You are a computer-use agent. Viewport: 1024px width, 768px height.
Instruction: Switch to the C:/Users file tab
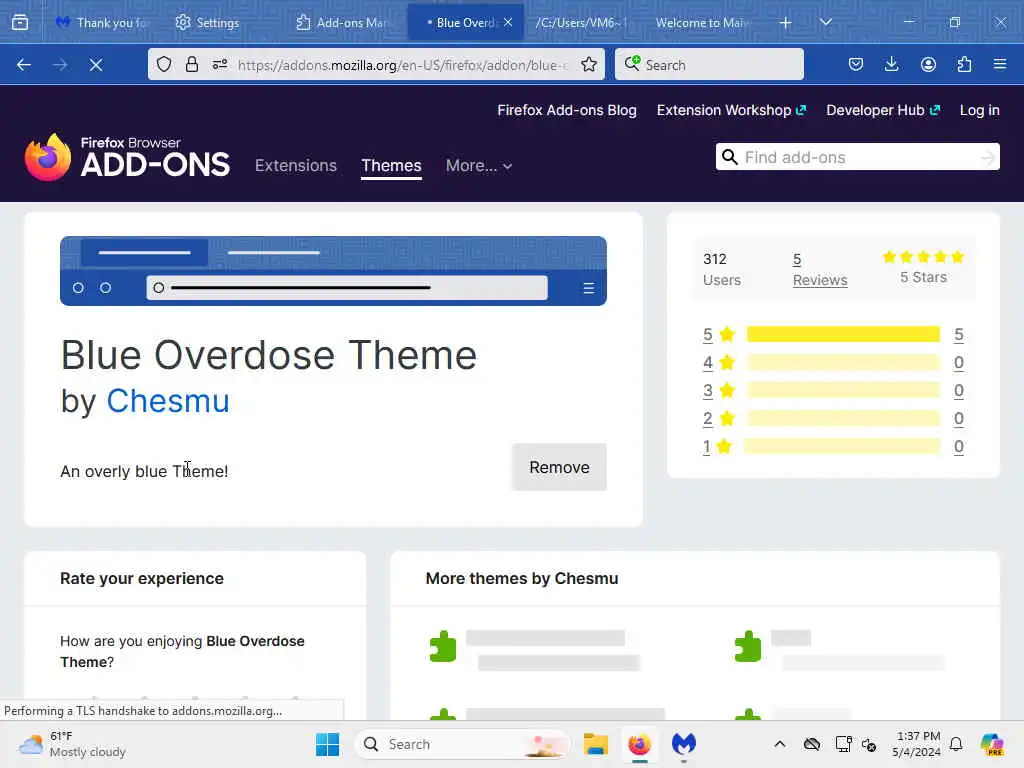coord(580,23)
